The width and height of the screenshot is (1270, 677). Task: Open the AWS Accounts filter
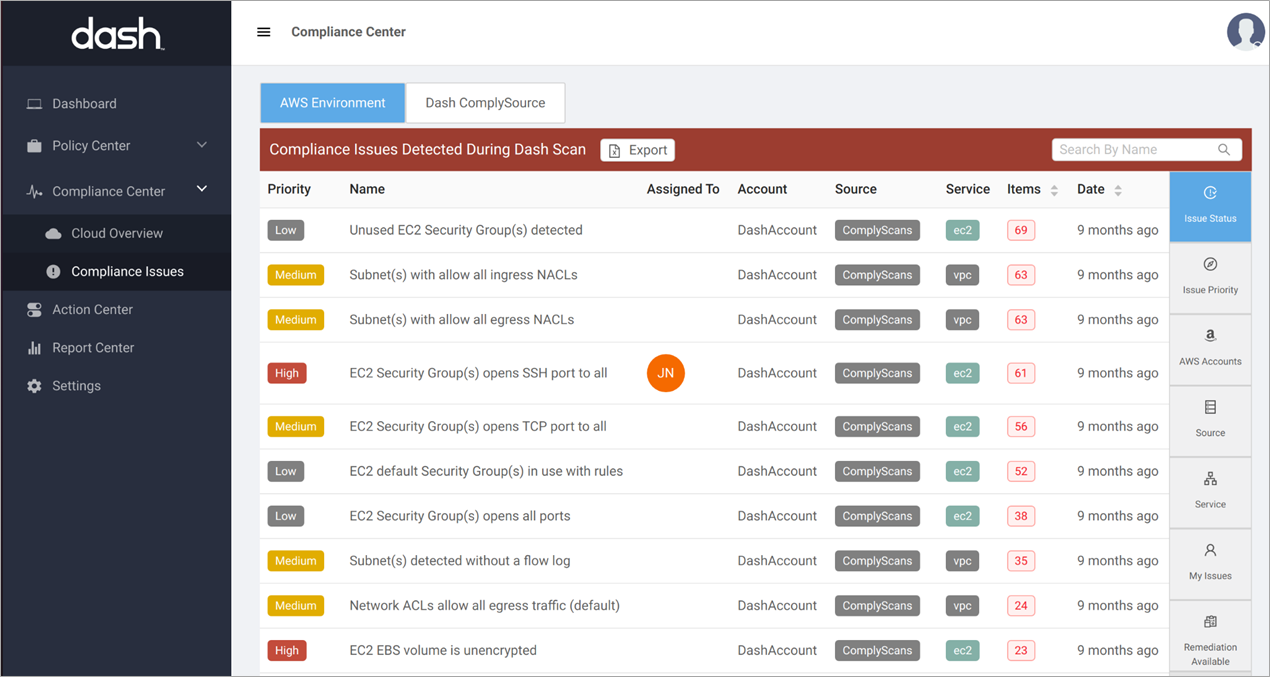(x=1210, y=350)
